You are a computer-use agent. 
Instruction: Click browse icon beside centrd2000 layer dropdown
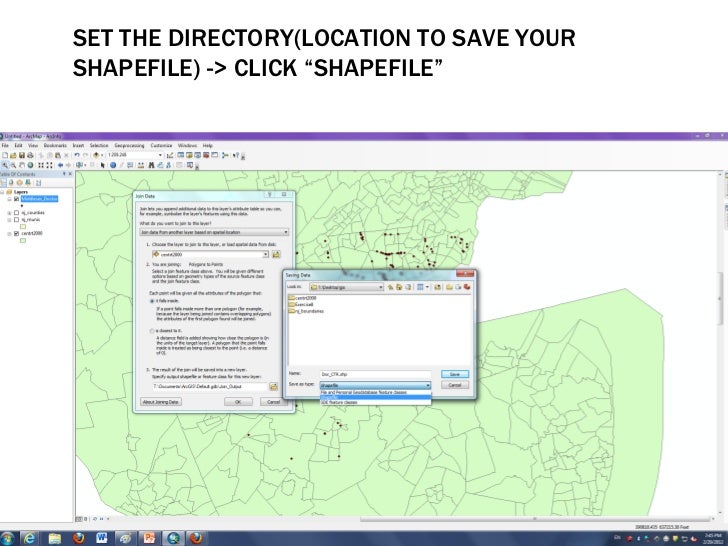pos(275,254)
